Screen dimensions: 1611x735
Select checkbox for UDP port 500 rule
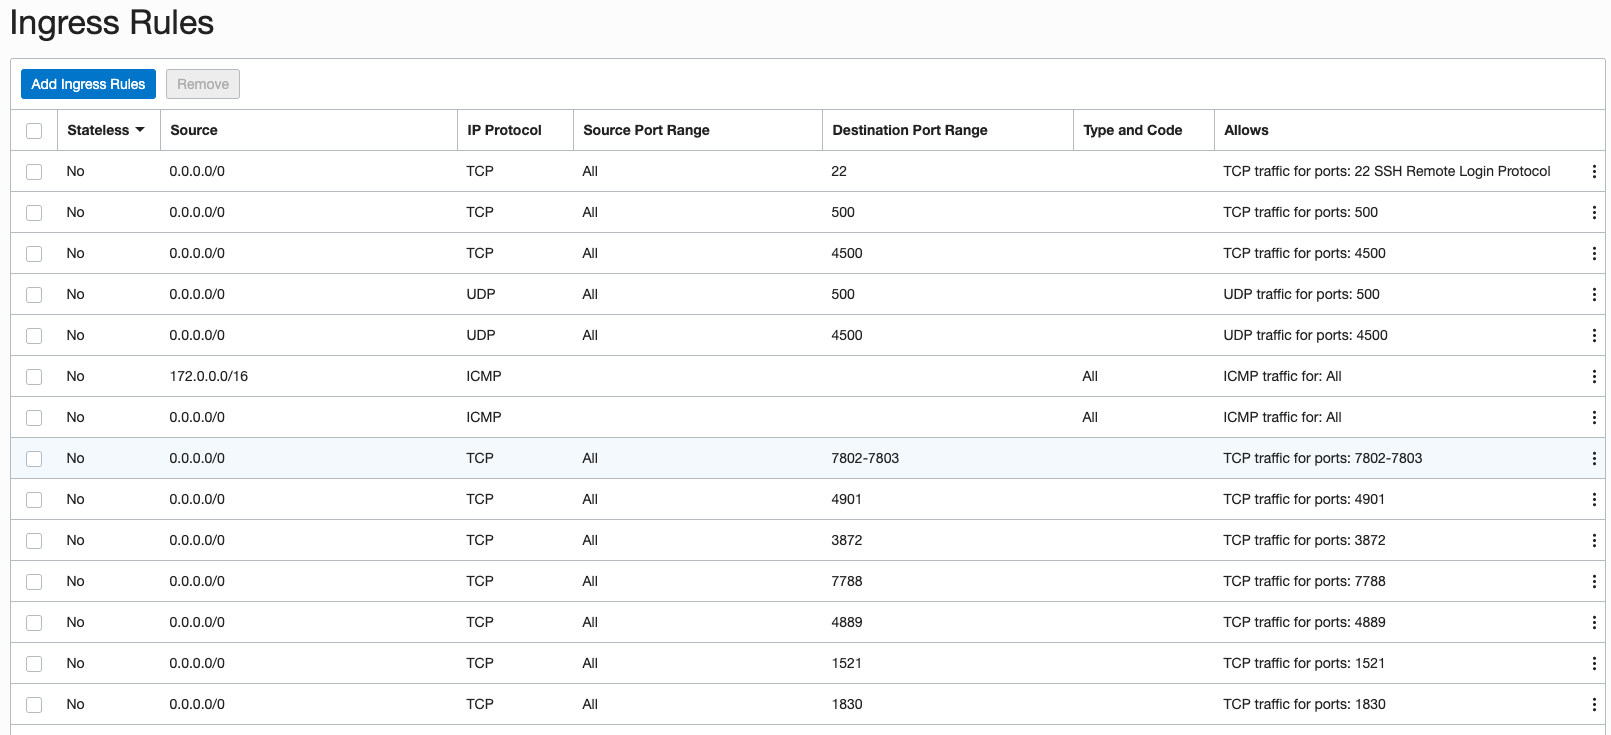[34, 295]
